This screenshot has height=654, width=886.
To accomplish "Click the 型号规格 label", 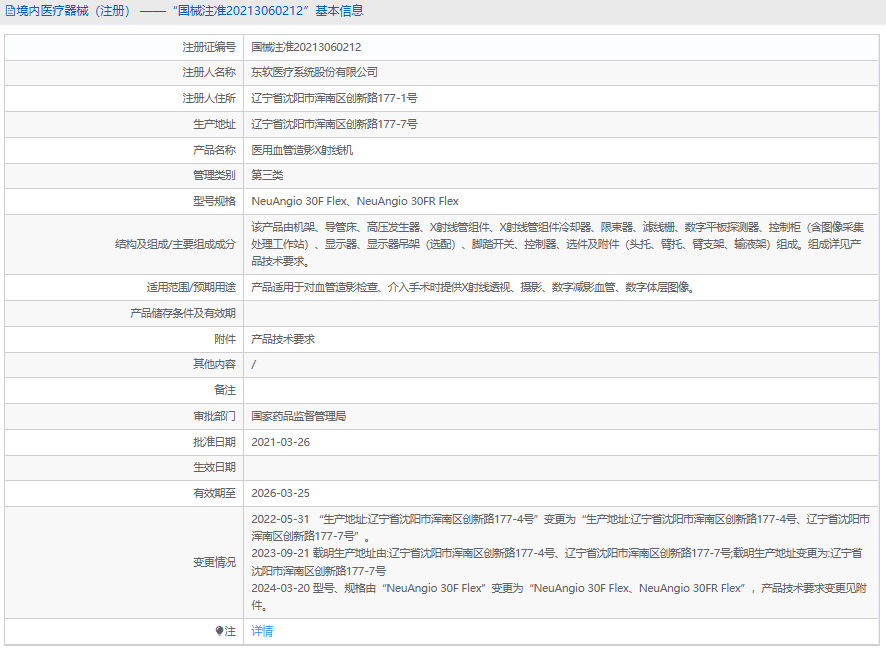I will click(214, 201).
